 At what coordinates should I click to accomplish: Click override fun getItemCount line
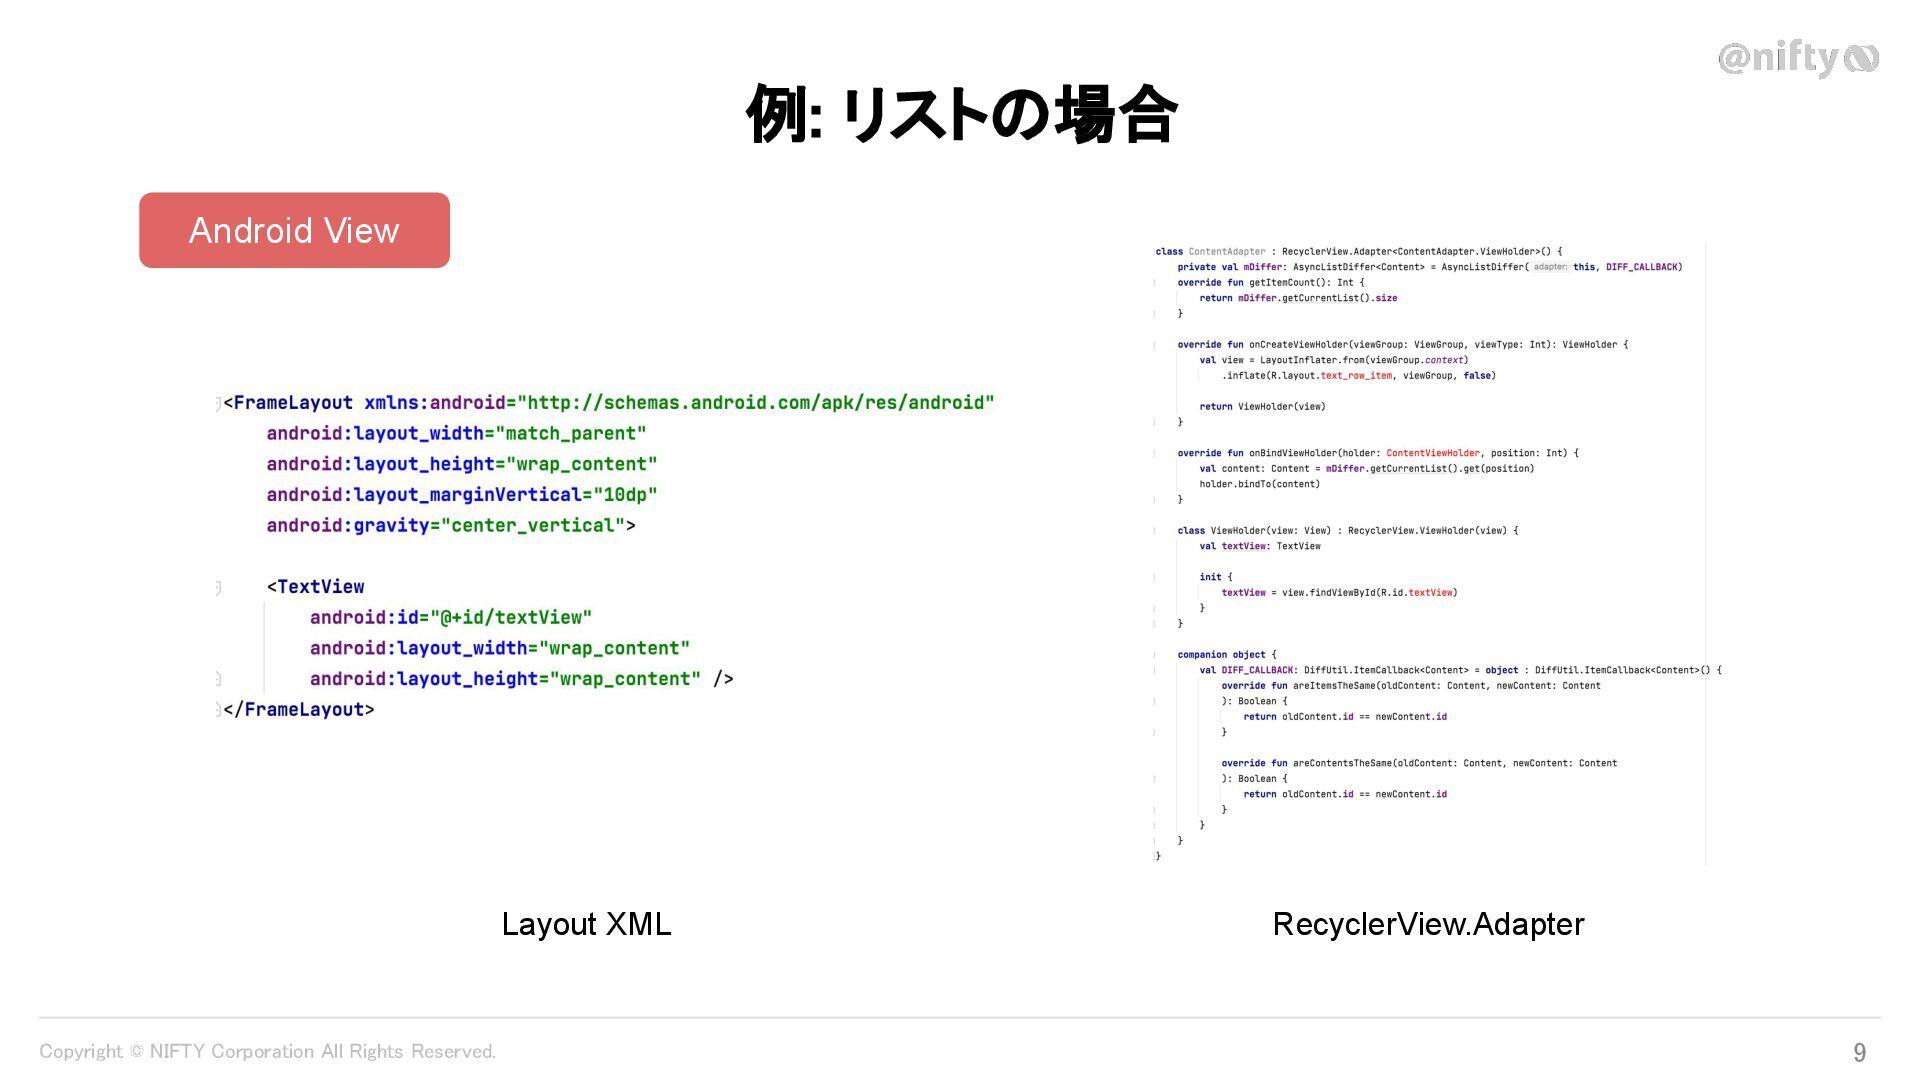pyautogui.click(x=1270, y=283)
